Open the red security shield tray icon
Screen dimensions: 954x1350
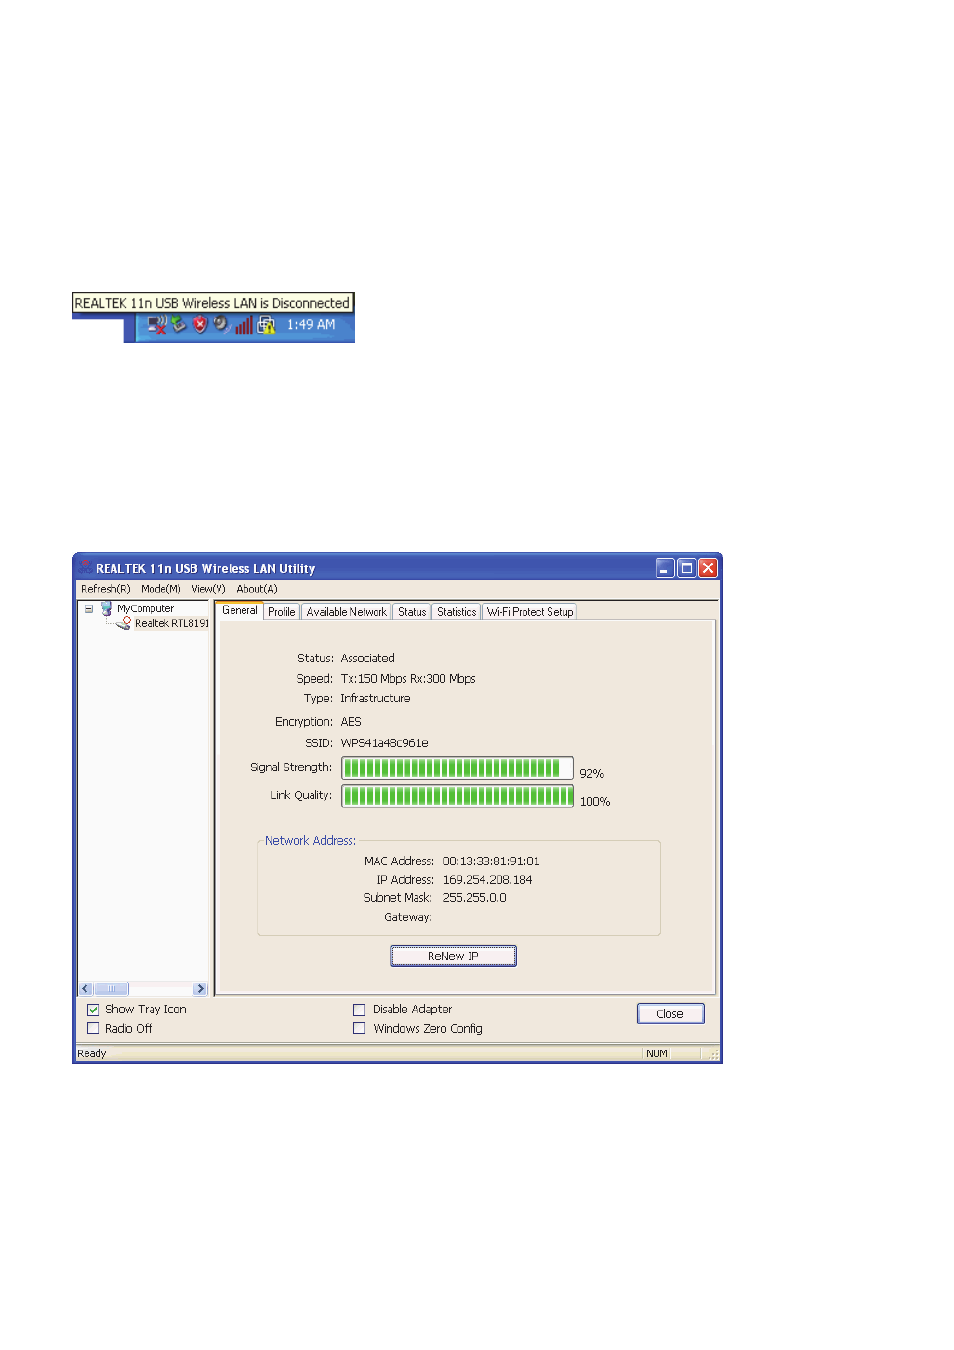[x=200, y=325]
